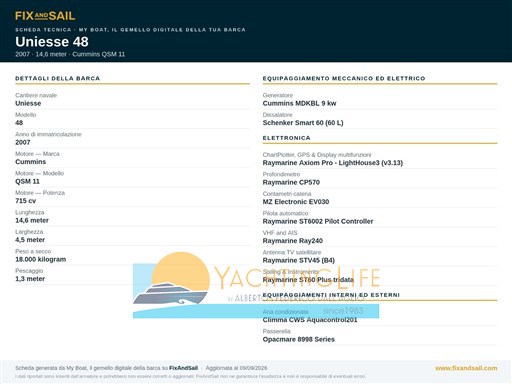Click engine brand value Cummins
Viewport: 512px width, 384px height.
click(x=30, y=162)
